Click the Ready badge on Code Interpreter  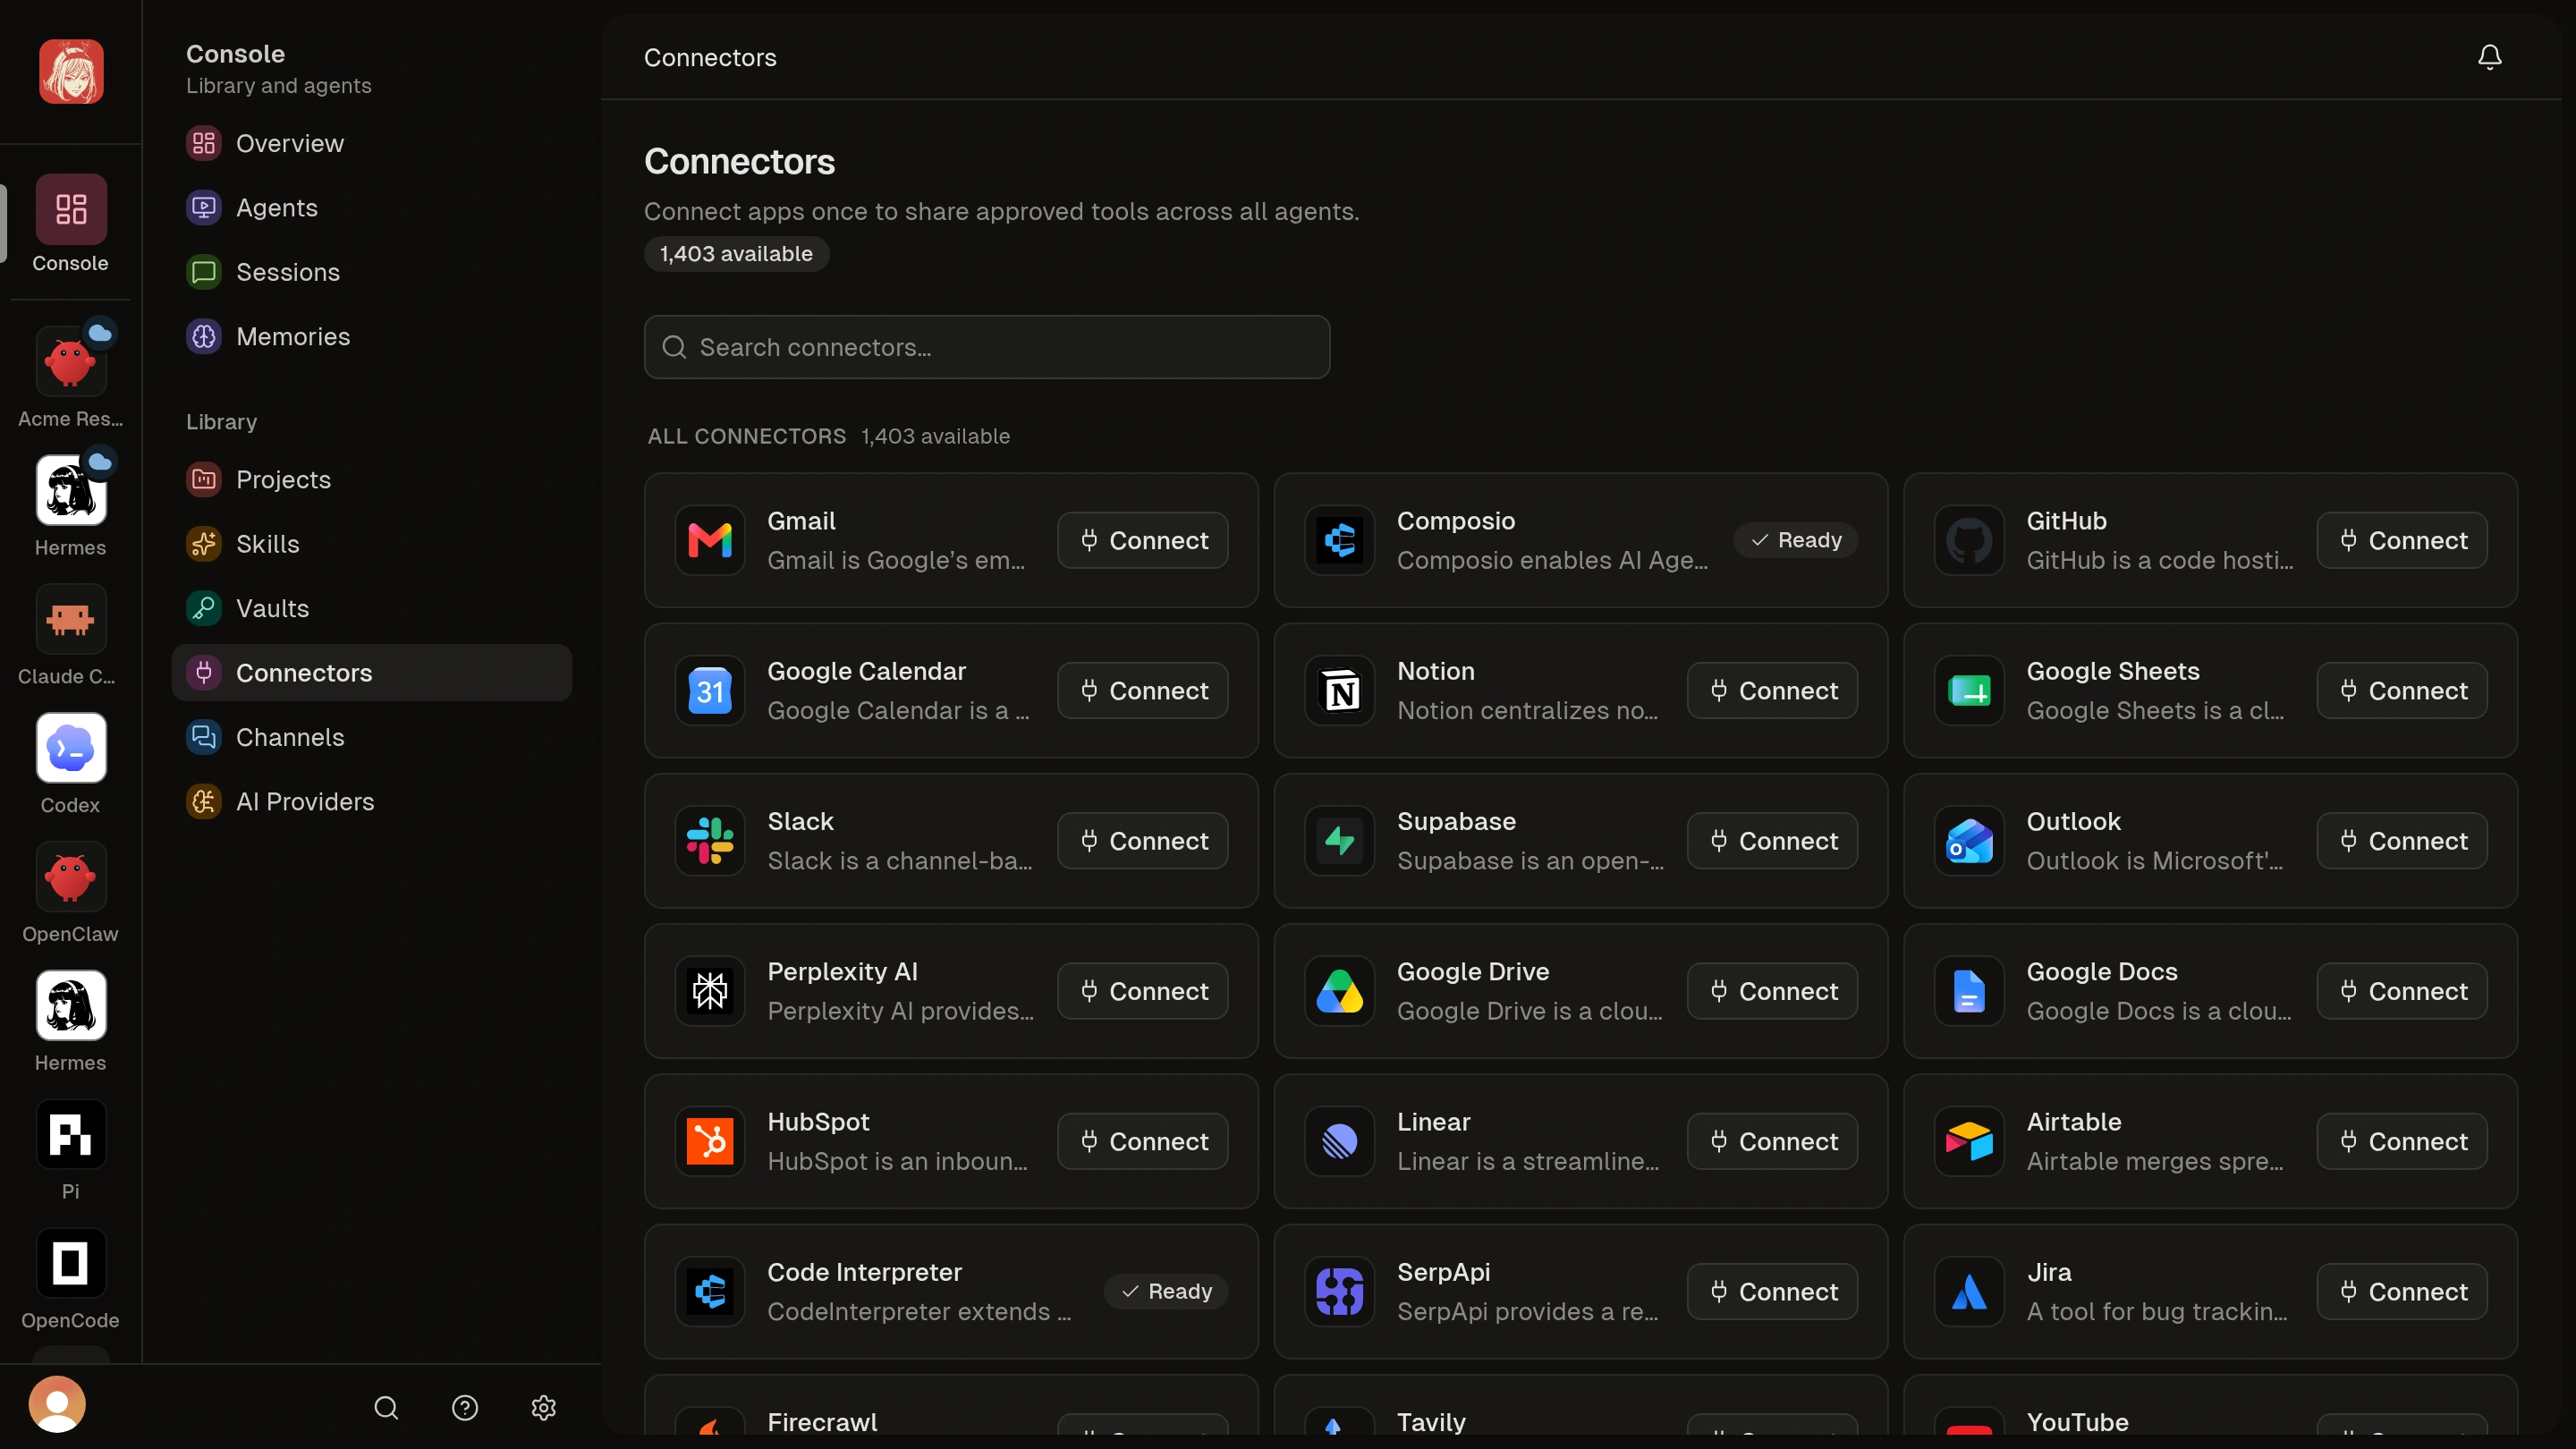(1166, 1291)
